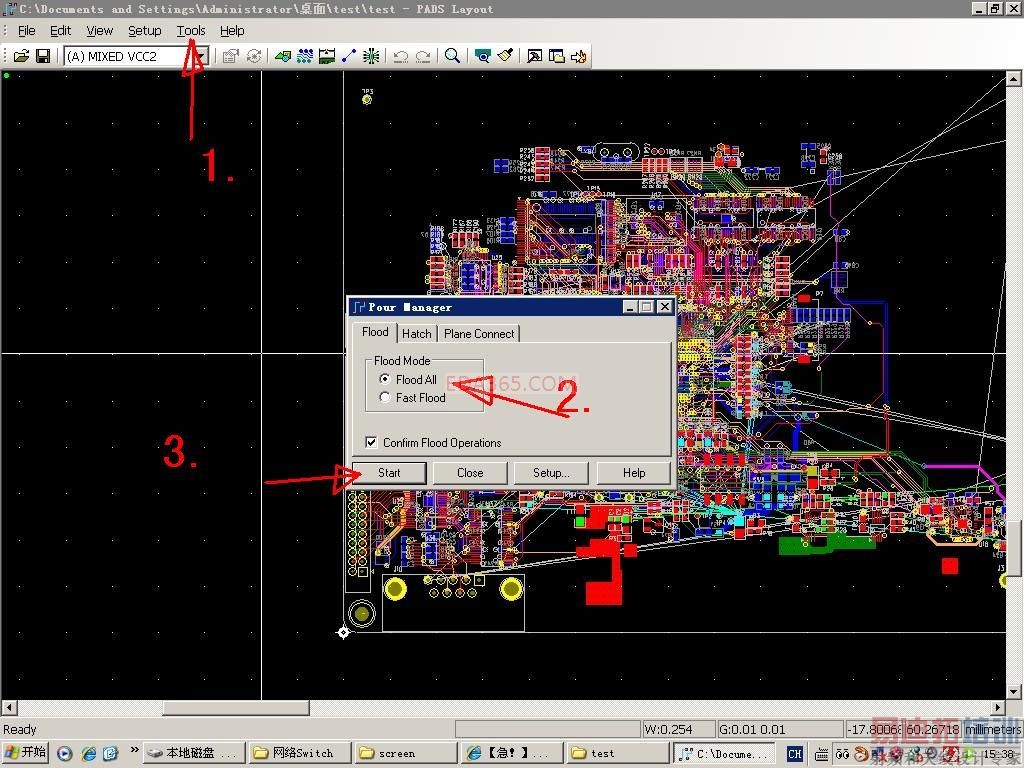Select the Zoom magnifier tool
Image resolution: width=1024 pixels, height=768 pixels.
point(452,56)
